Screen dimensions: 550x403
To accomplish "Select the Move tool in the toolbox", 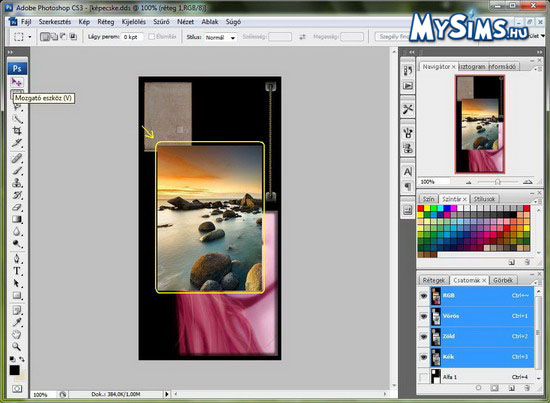I will (x=16, y=82).
